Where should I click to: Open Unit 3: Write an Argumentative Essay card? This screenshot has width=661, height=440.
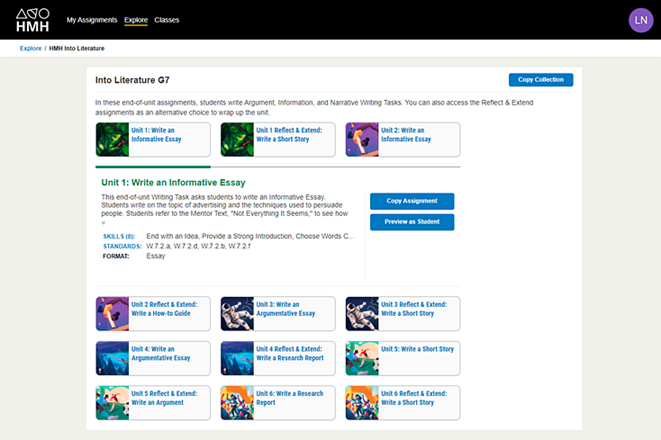pos(278,314)
